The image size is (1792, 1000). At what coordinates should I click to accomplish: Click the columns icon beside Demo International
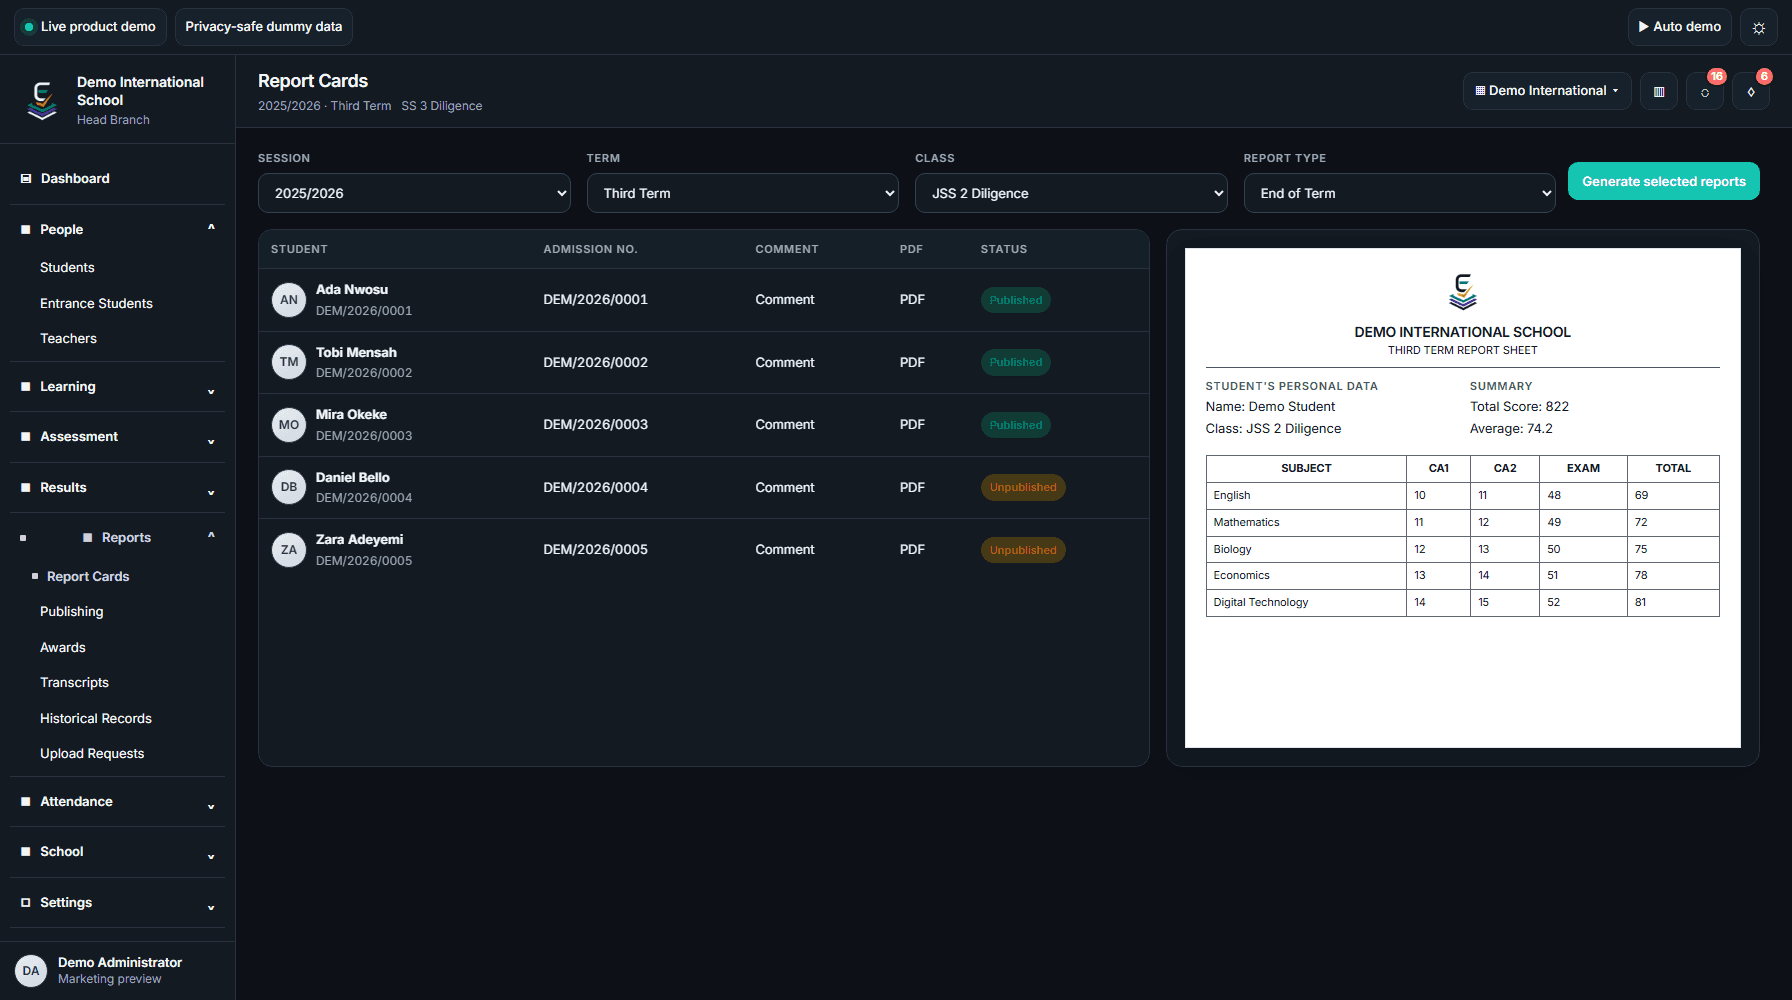[1659, 91]
